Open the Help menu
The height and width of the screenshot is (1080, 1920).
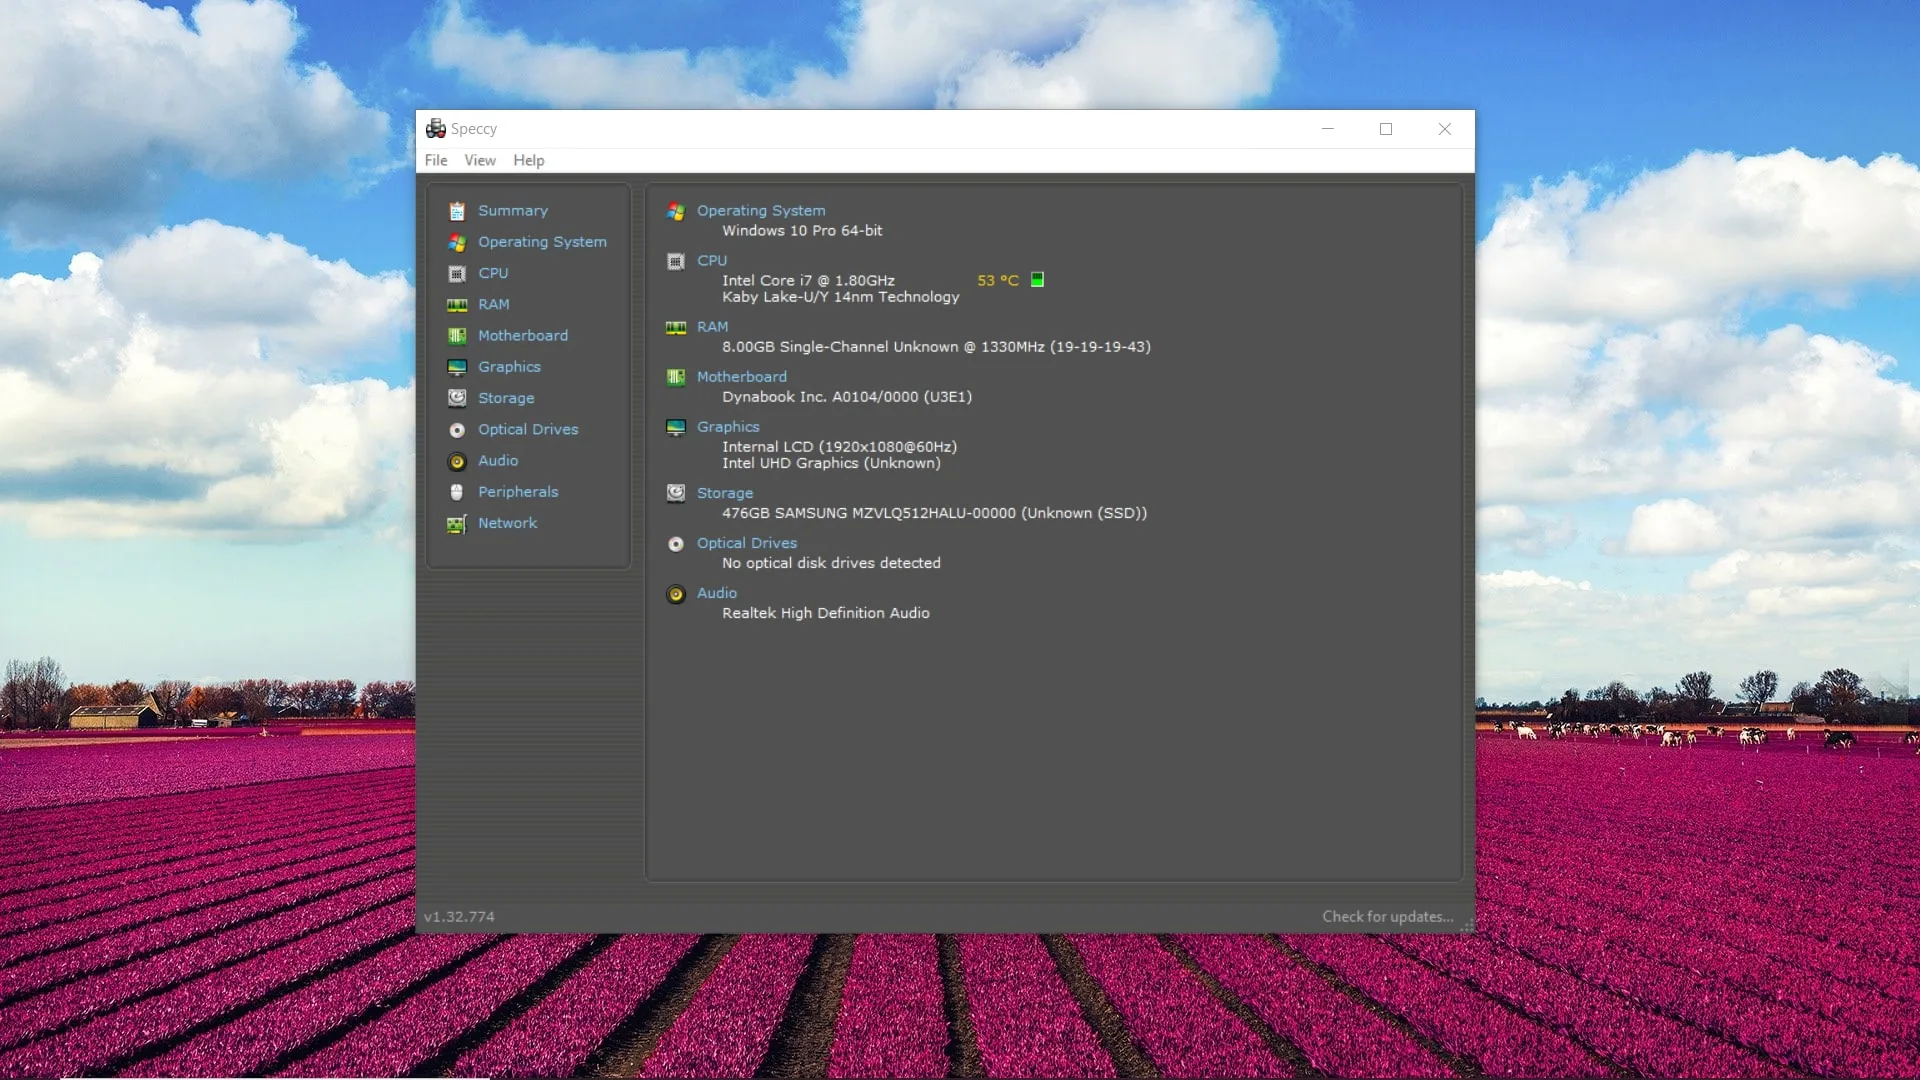coord(529,160)
